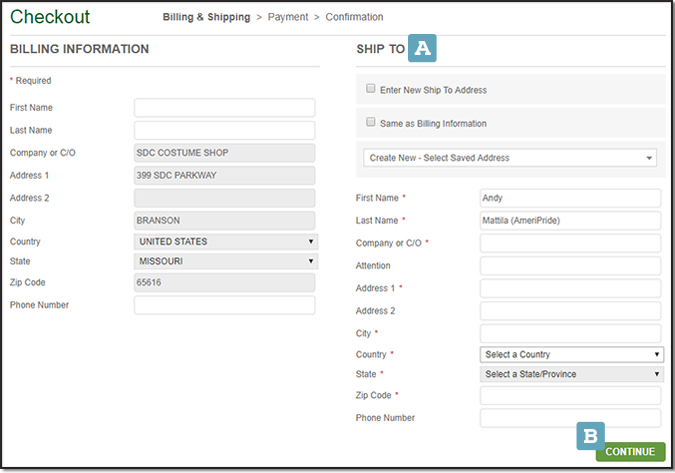The width and height of the screenshot is (675, 473).
Task: Expand billing State dropdown showing Missouri
Action: click(225, 261)
